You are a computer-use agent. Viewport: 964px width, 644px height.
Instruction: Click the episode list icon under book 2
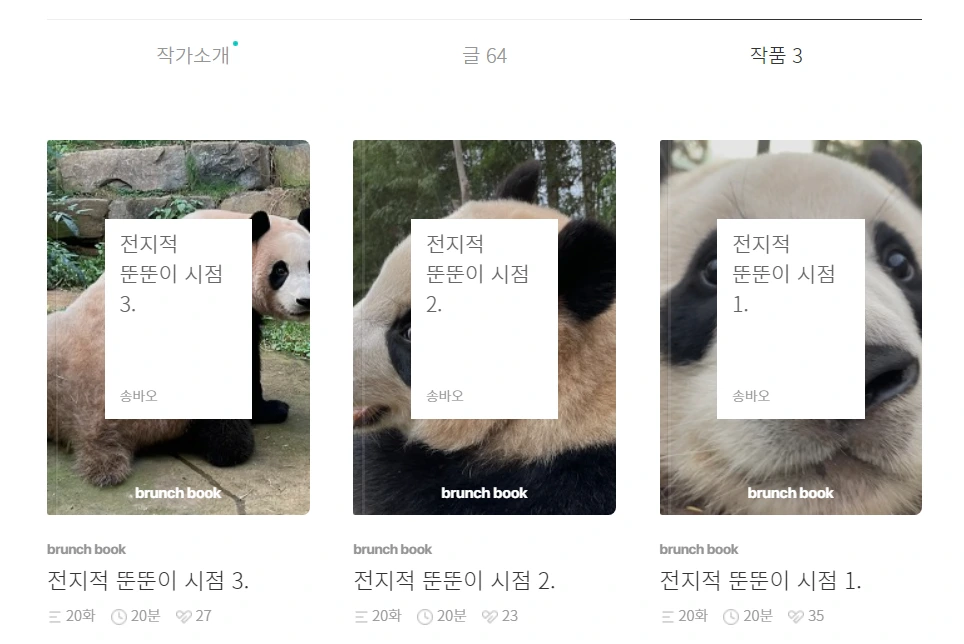click(x=361, y=616)
